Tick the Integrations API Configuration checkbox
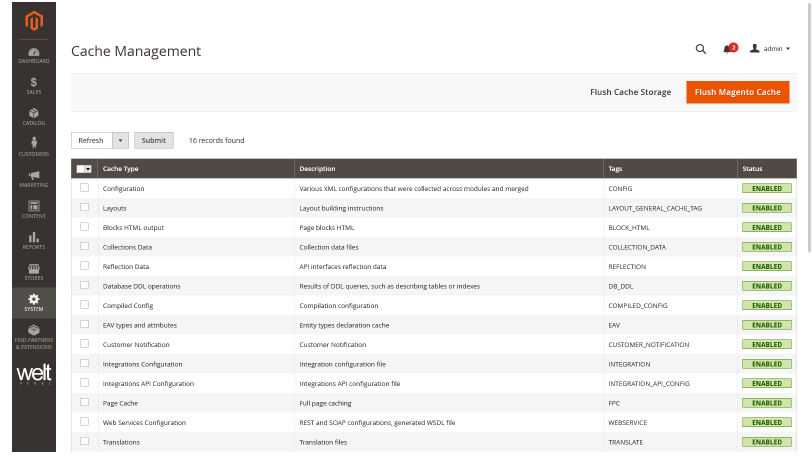Viewport: 812px width, 461px height. pyautogui.click(x=84, y=383)
